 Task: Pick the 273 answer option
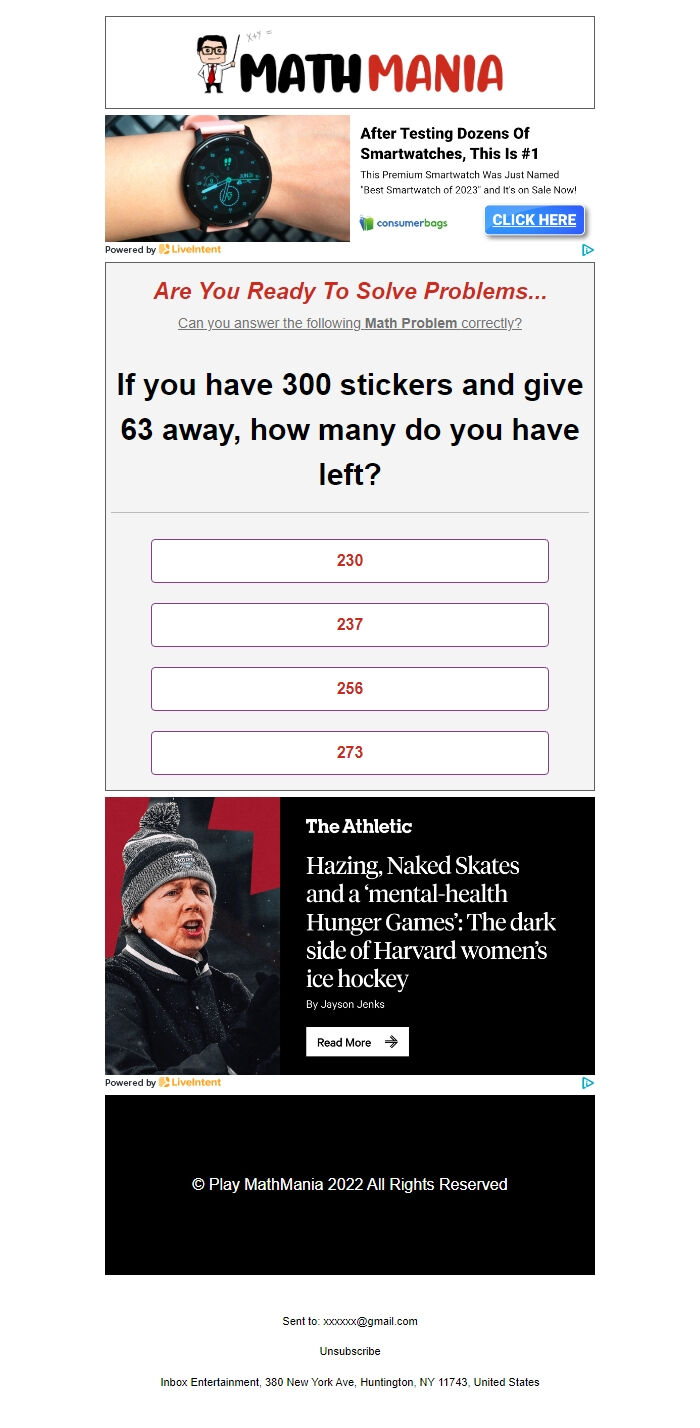pos(350,753)
